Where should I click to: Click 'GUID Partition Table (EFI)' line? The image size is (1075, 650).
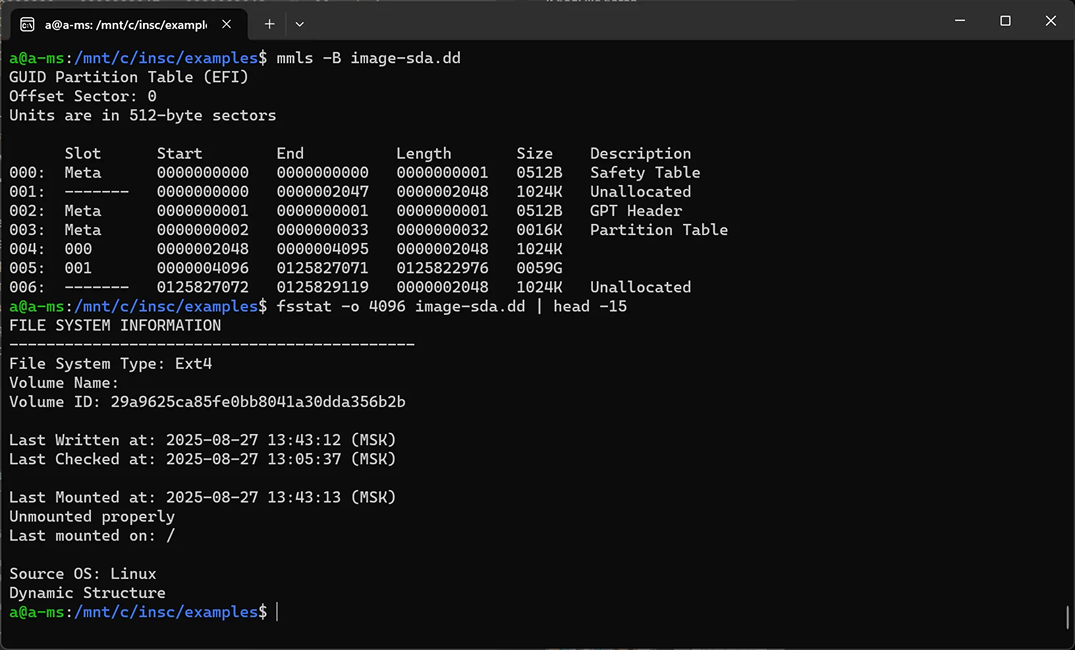pyautogui.click(x=129, y=77)
